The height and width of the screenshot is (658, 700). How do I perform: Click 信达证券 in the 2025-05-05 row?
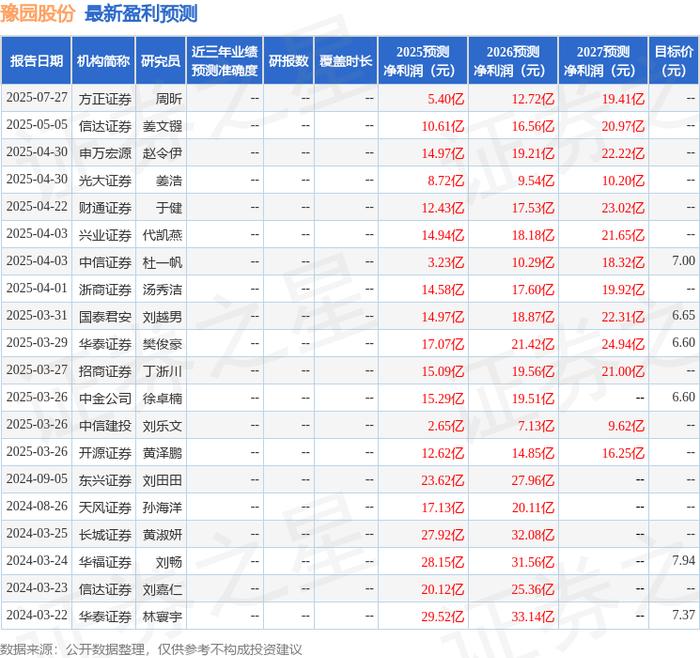tap(105, 126)
